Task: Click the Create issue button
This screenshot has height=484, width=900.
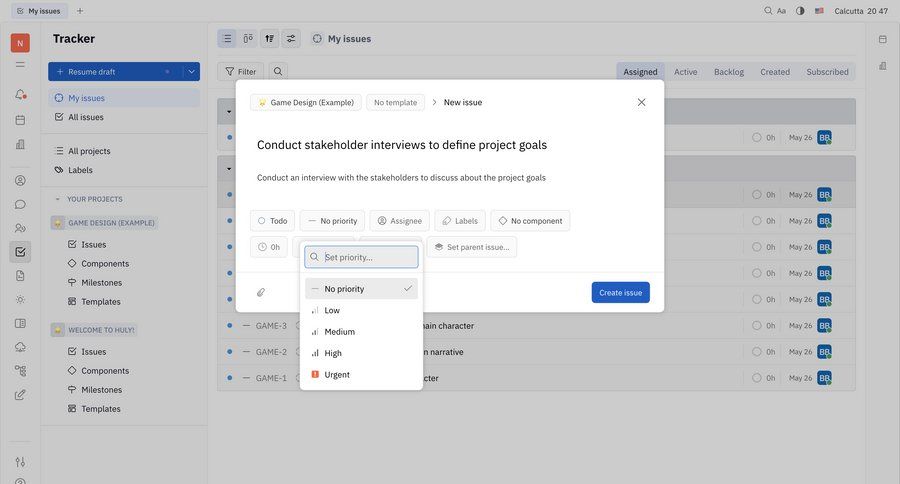Action: pyautogui.click(x=620, y=293)
